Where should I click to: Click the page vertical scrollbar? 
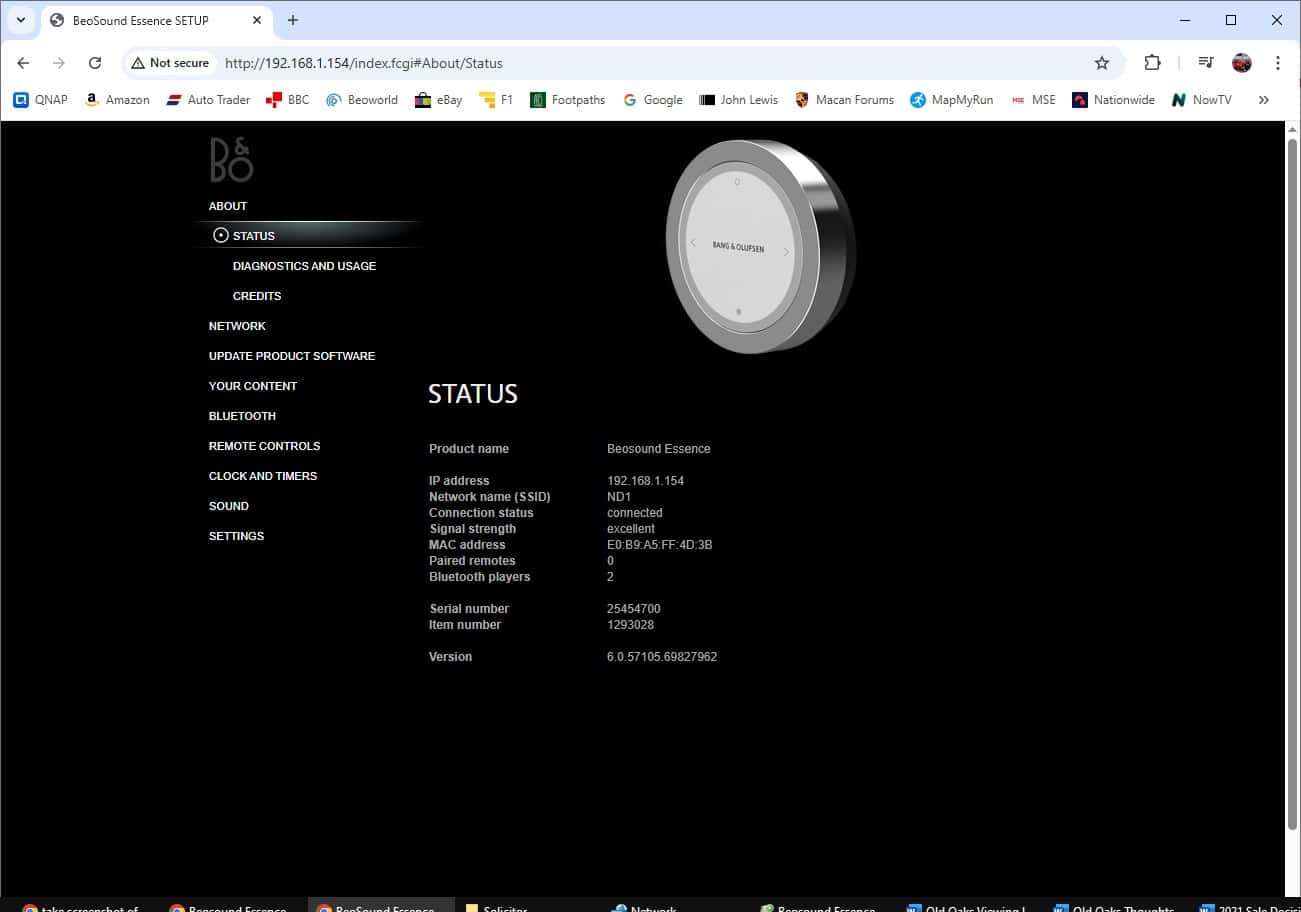[1292, 483]
